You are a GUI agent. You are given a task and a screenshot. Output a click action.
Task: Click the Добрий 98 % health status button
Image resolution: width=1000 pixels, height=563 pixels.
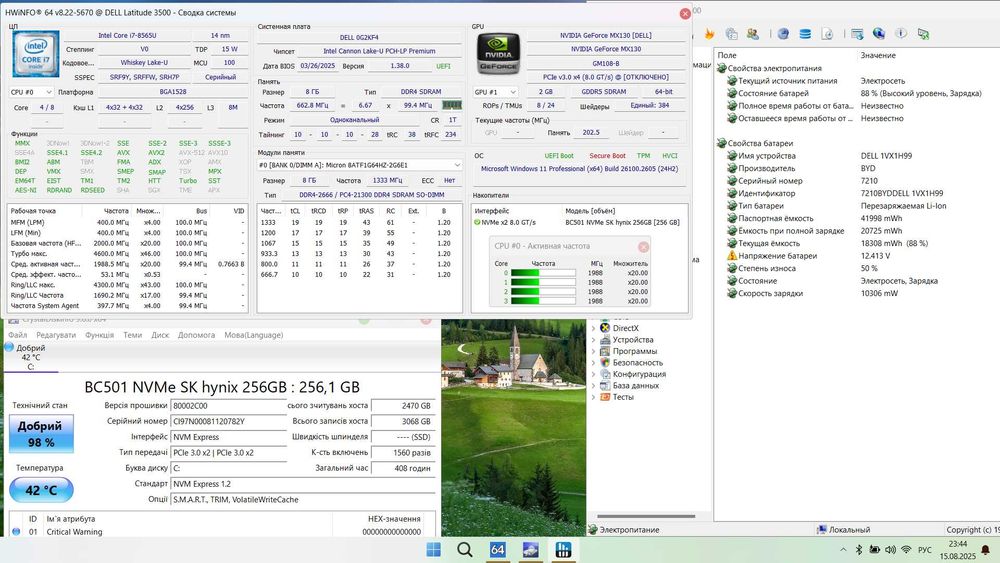pos(41,434)
